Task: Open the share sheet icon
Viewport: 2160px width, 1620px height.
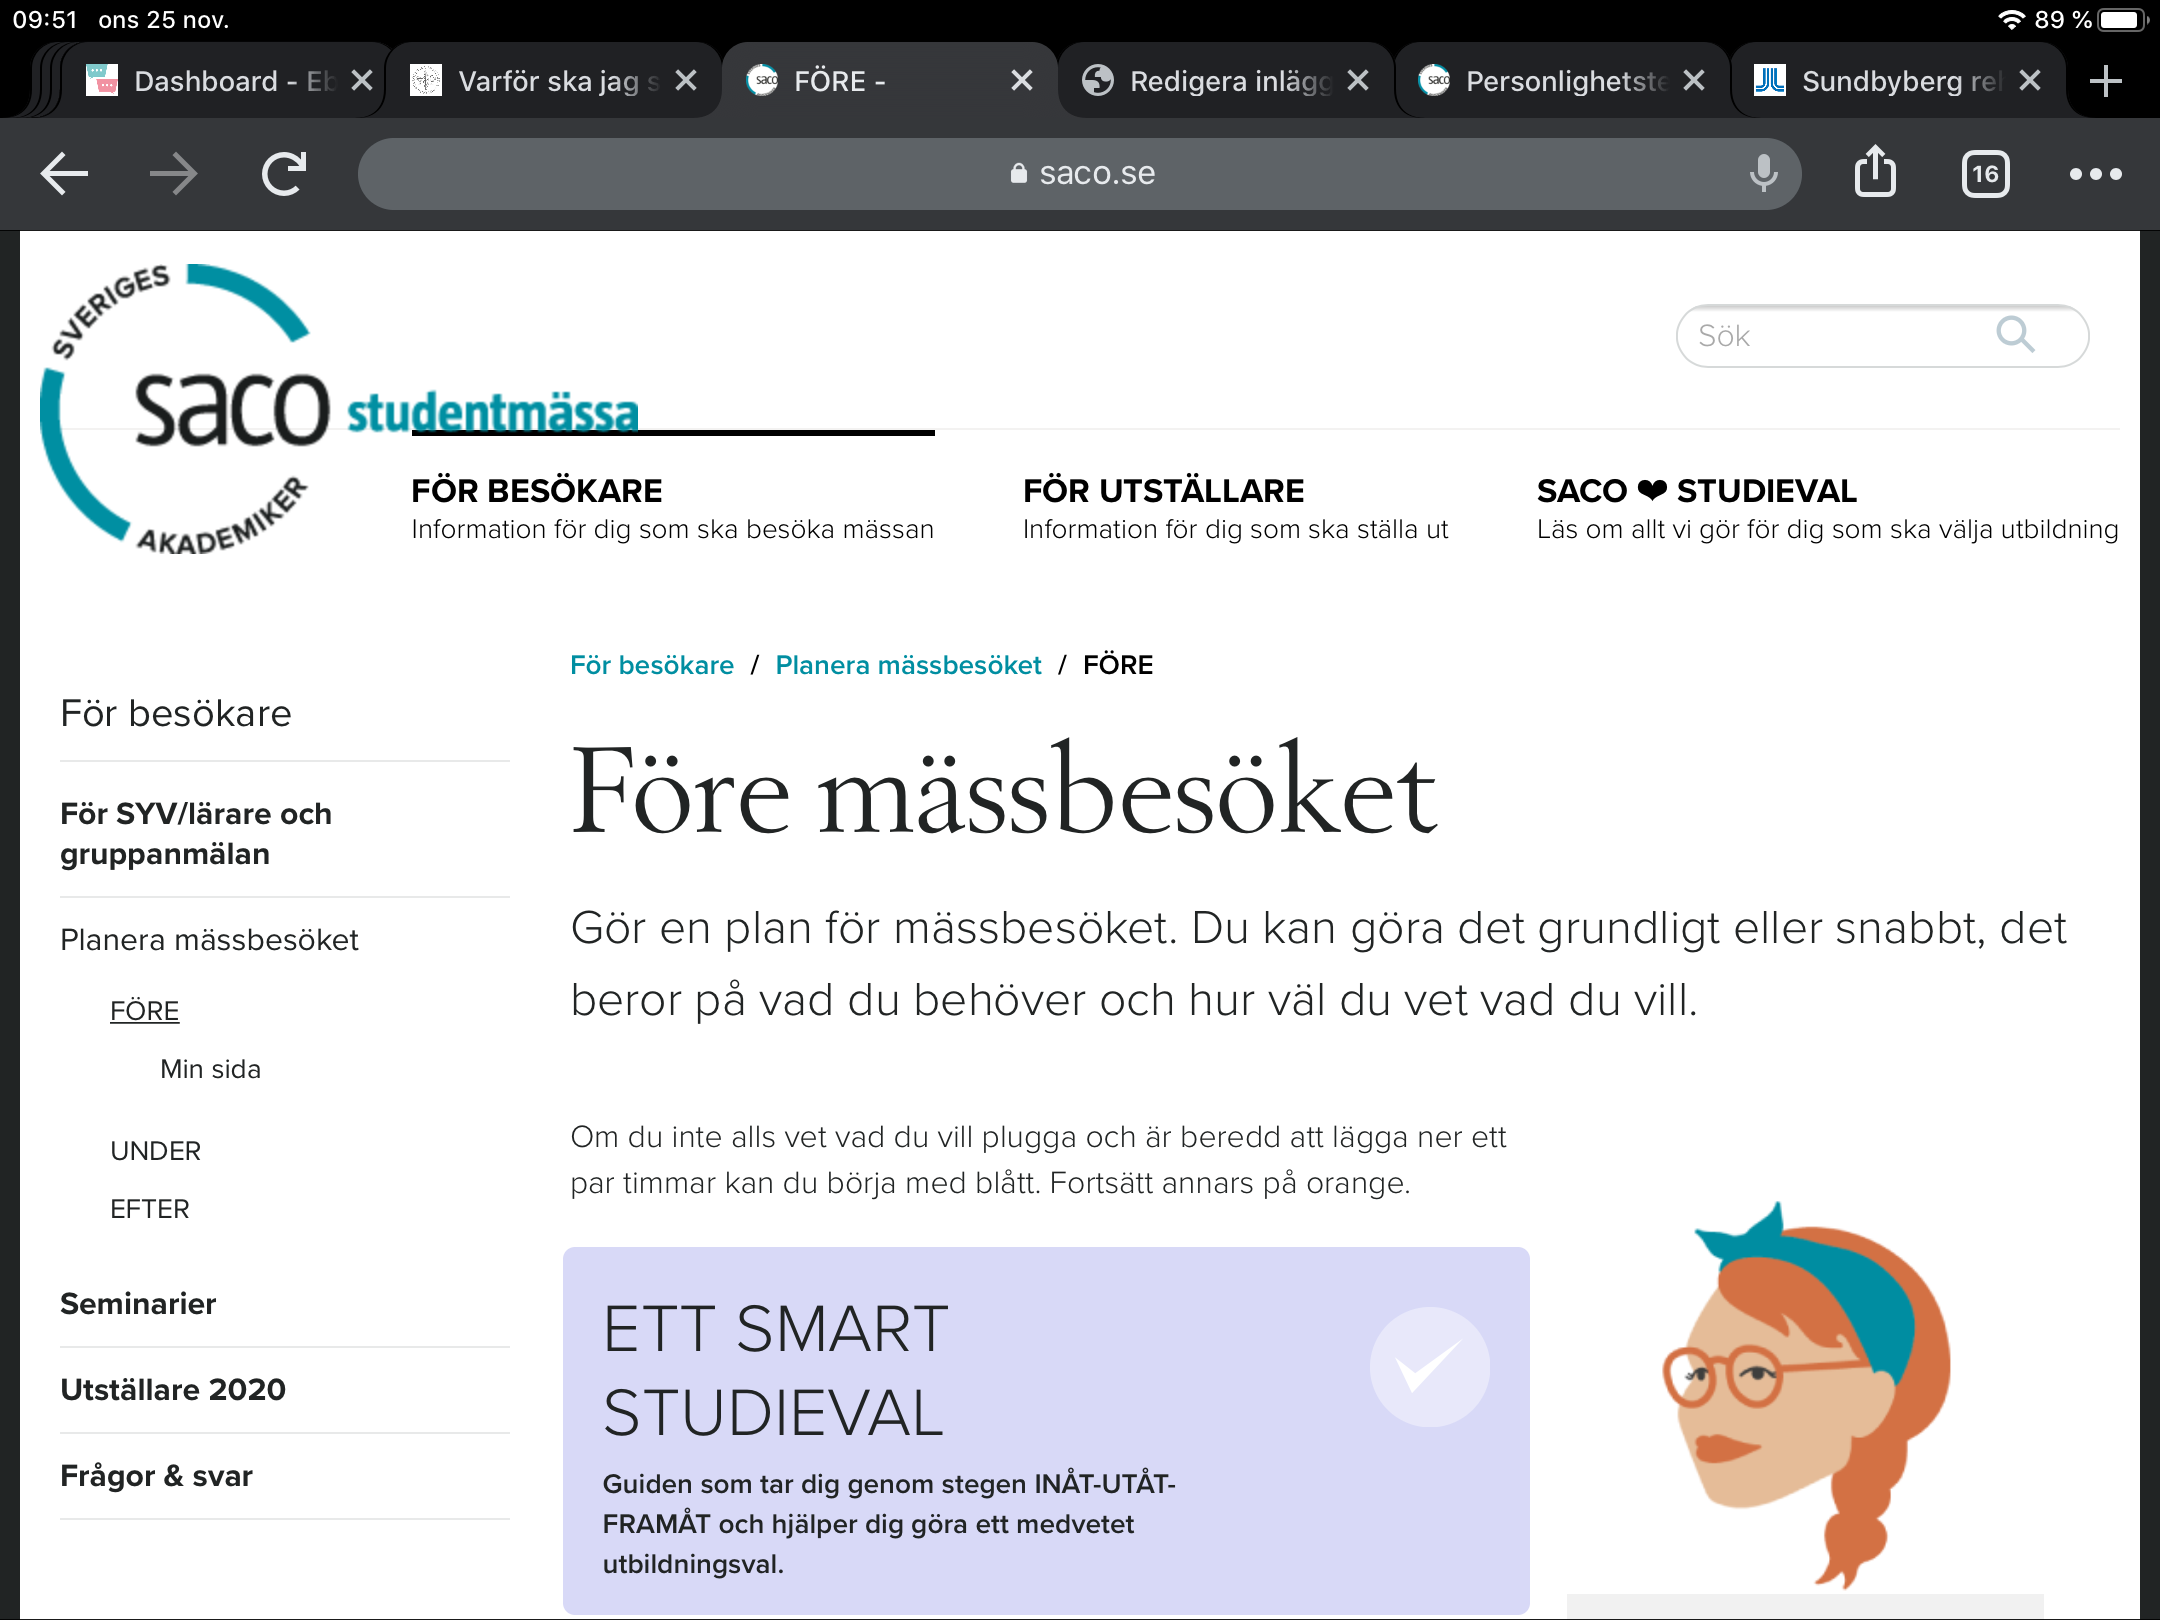Action: click(1875, 173)
